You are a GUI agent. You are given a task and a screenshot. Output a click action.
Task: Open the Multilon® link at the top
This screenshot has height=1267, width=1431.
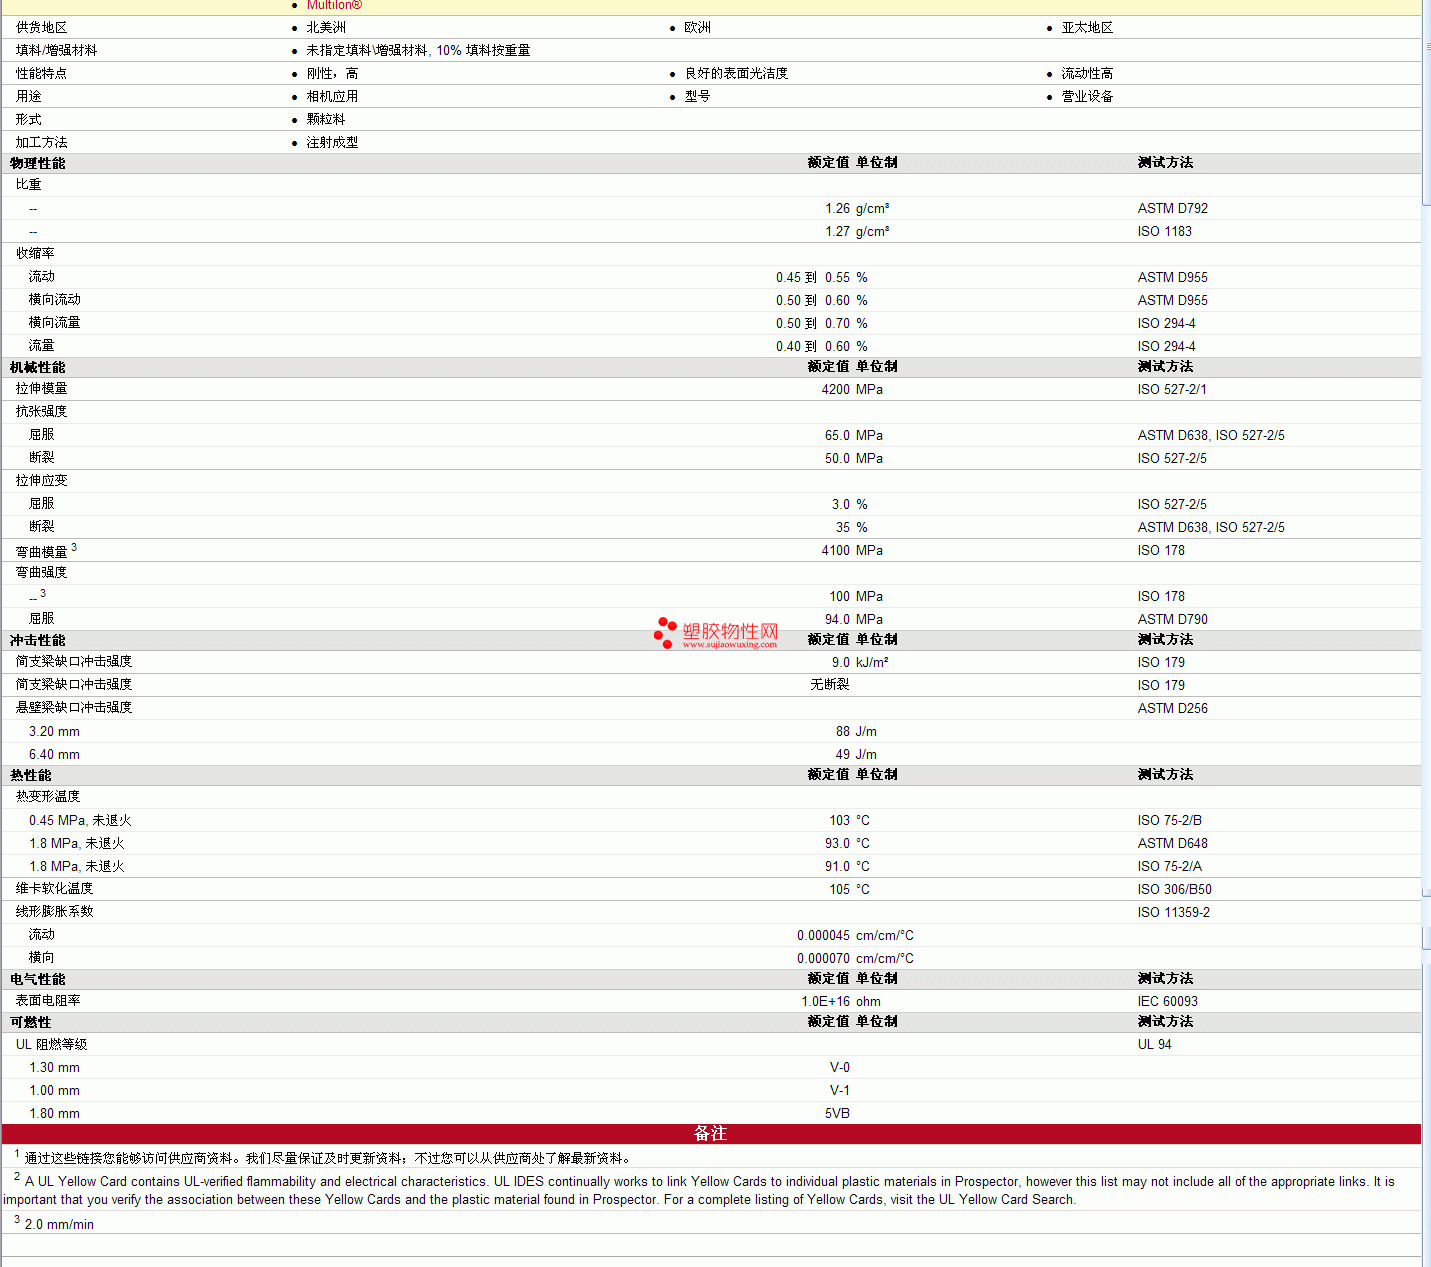[334, 5]
